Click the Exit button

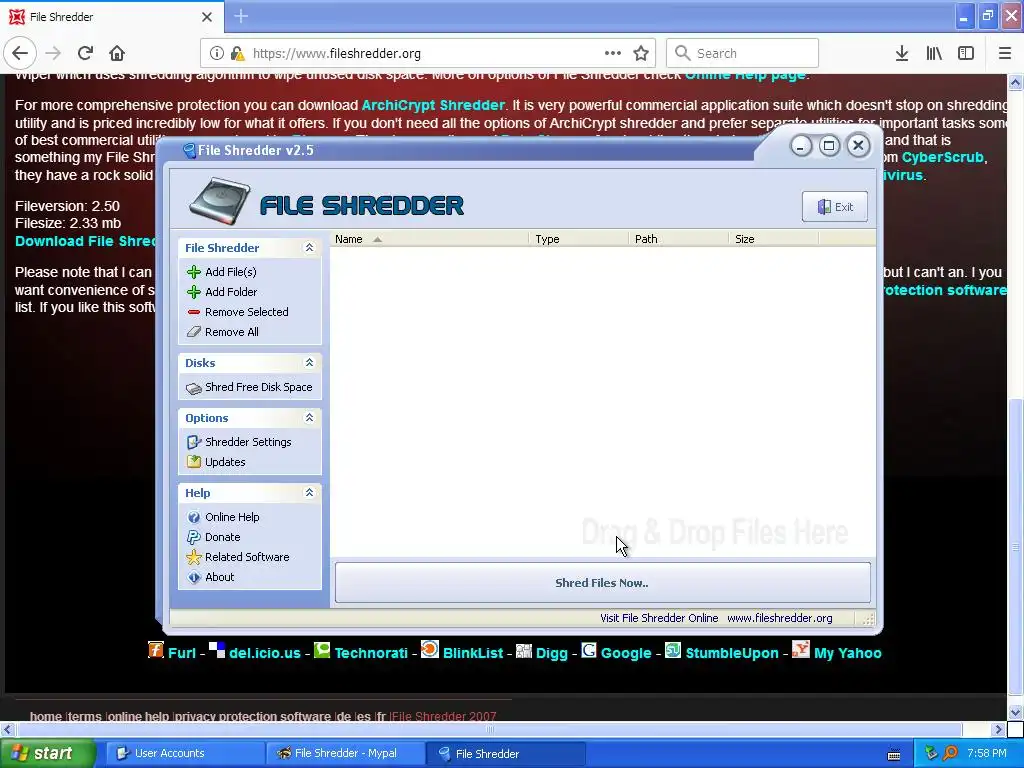coord(835,207)
